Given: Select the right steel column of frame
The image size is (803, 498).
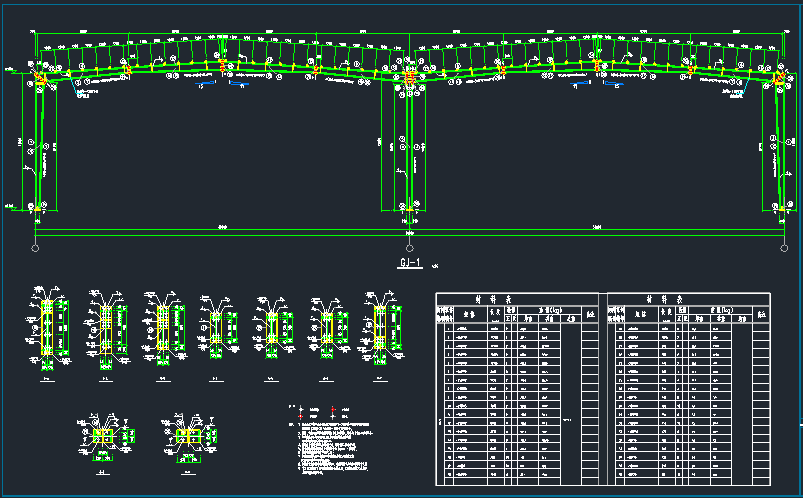Looking at the screenshot, I should pos(775,150).
